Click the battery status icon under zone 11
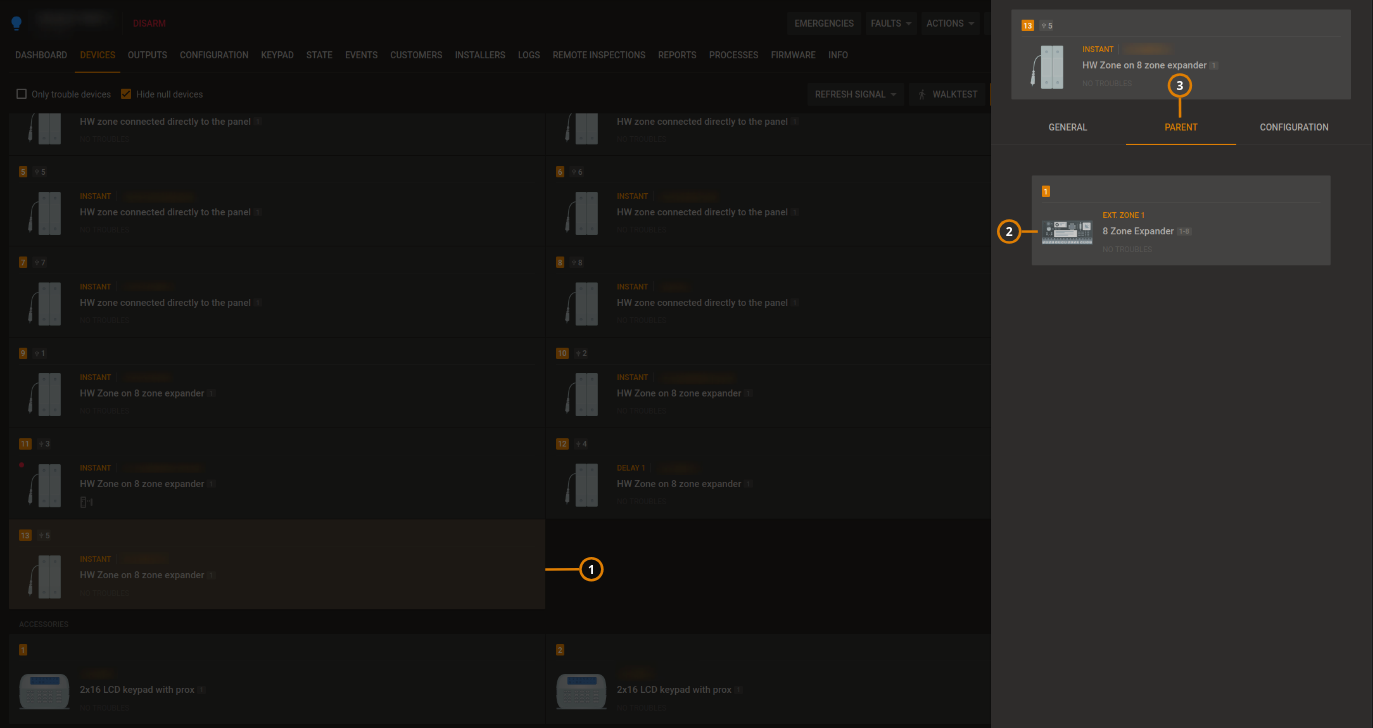Viewport: 1373px width, 728px height. coord(83,502)
